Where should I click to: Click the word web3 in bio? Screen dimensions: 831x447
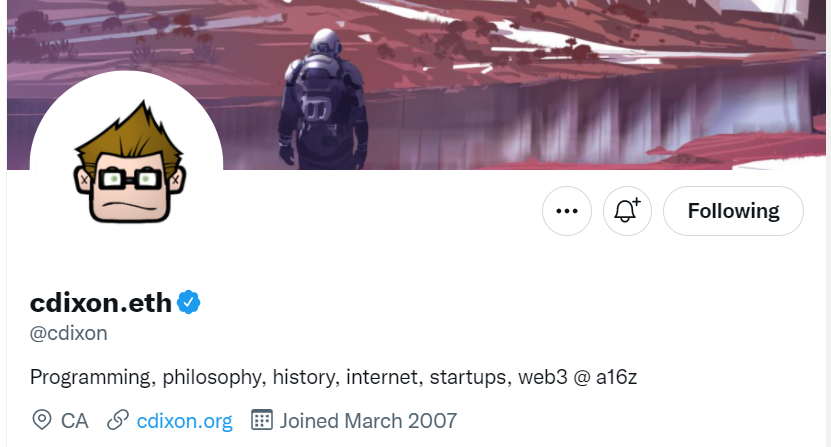coord(542,377)
